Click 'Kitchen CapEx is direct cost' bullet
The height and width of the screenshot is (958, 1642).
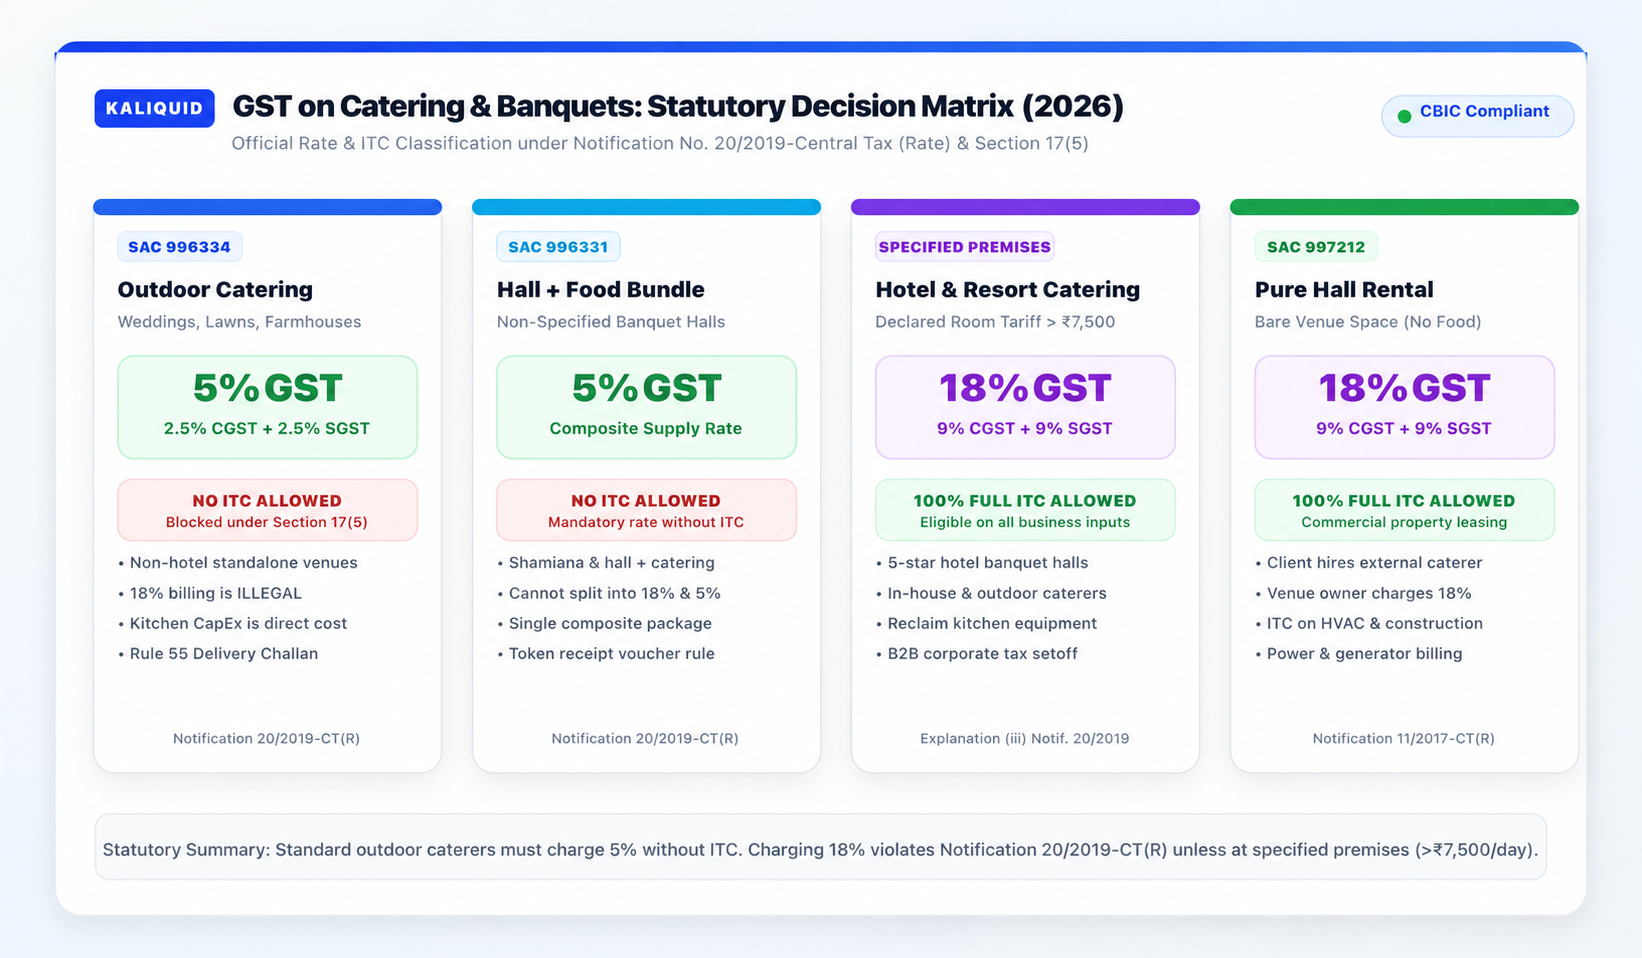coord(232,623)
